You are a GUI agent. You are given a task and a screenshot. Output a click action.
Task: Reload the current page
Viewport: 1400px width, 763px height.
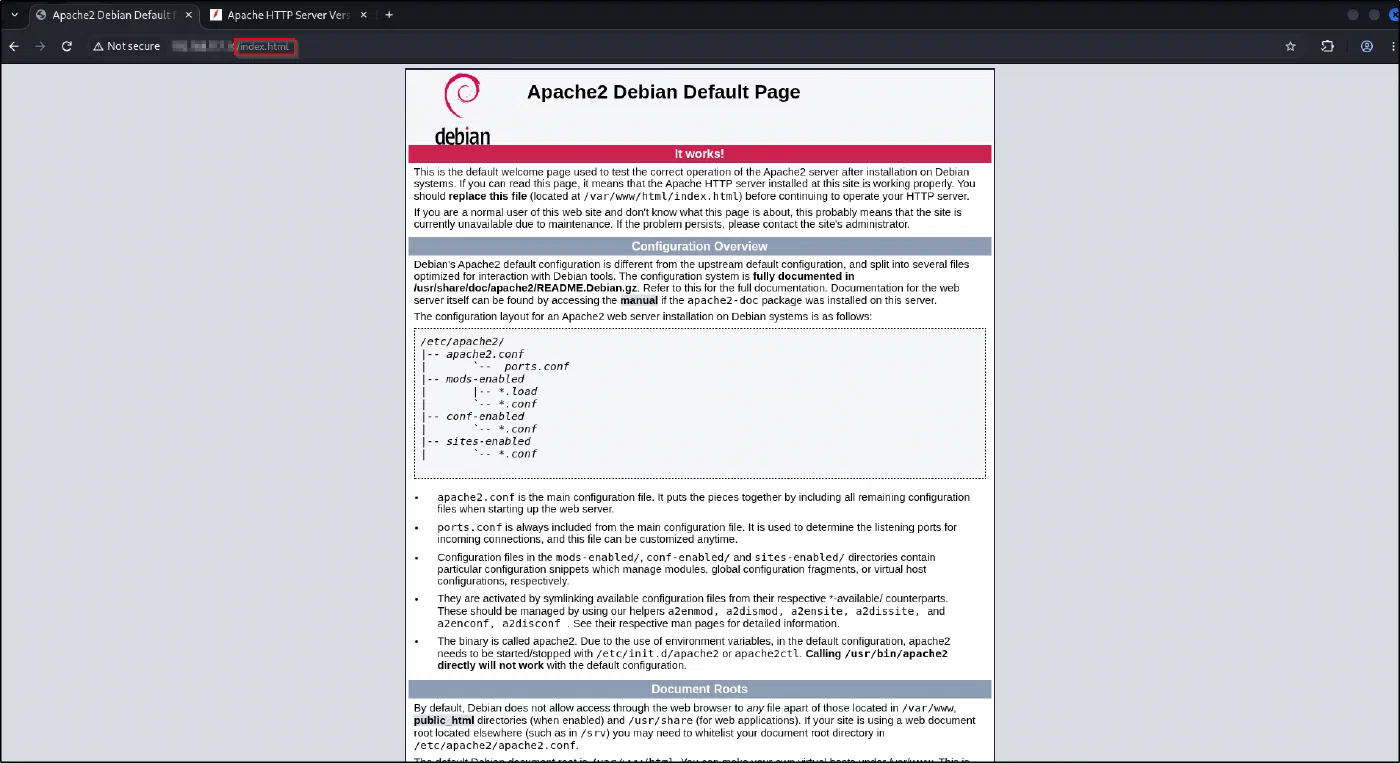click(x=67, y=46)
